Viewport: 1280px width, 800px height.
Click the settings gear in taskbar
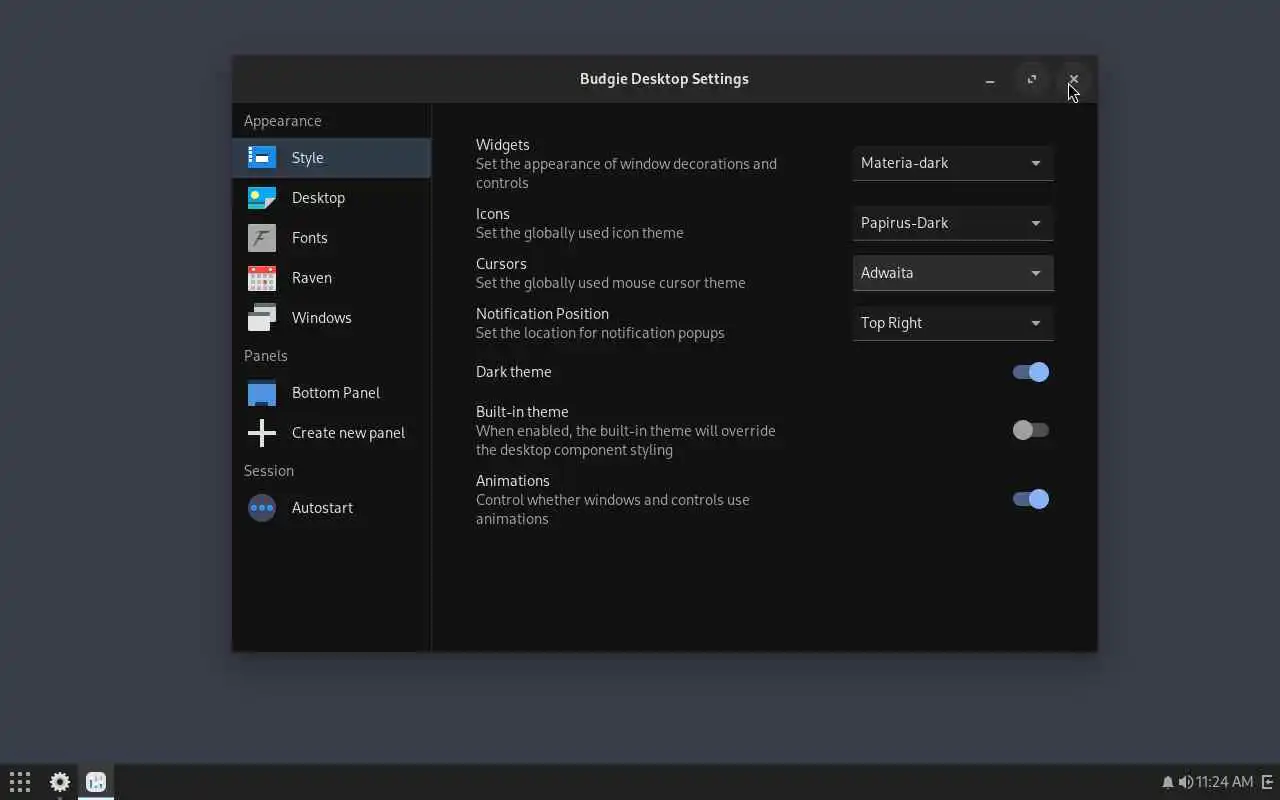click(x=60, y=782)
